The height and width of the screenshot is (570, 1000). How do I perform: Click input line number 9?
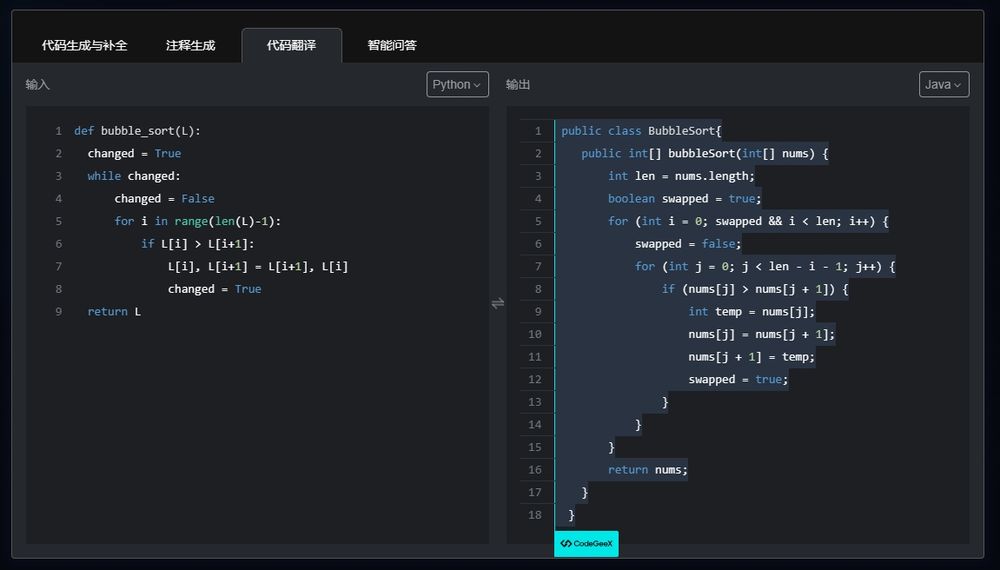(x=59, y=312)
